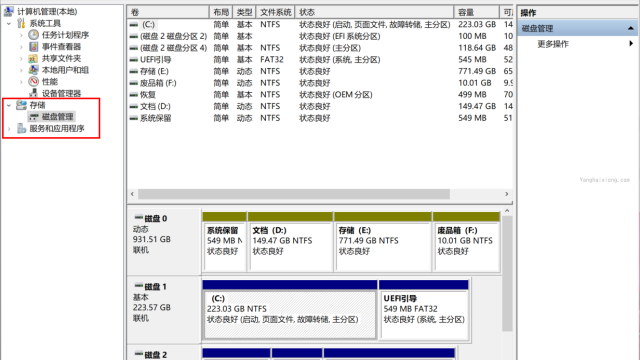Click the disk view scroll up arrow
Image resolution: width=640 pixels, height=360 pixels.
(507, 211)
